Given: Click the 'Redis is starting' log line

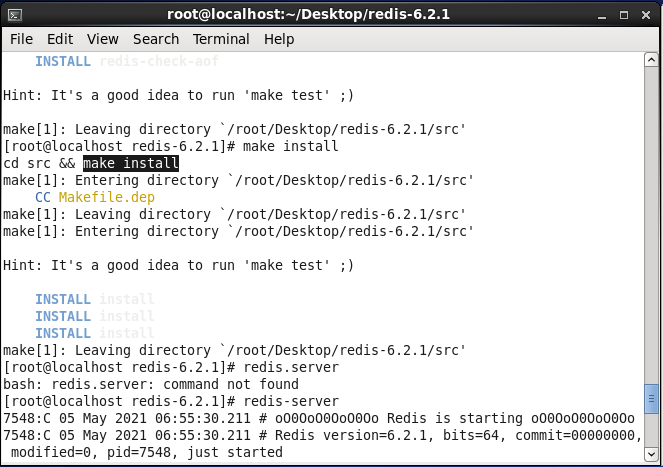Looking at the screenshot, I should click(x=319, y=418).
